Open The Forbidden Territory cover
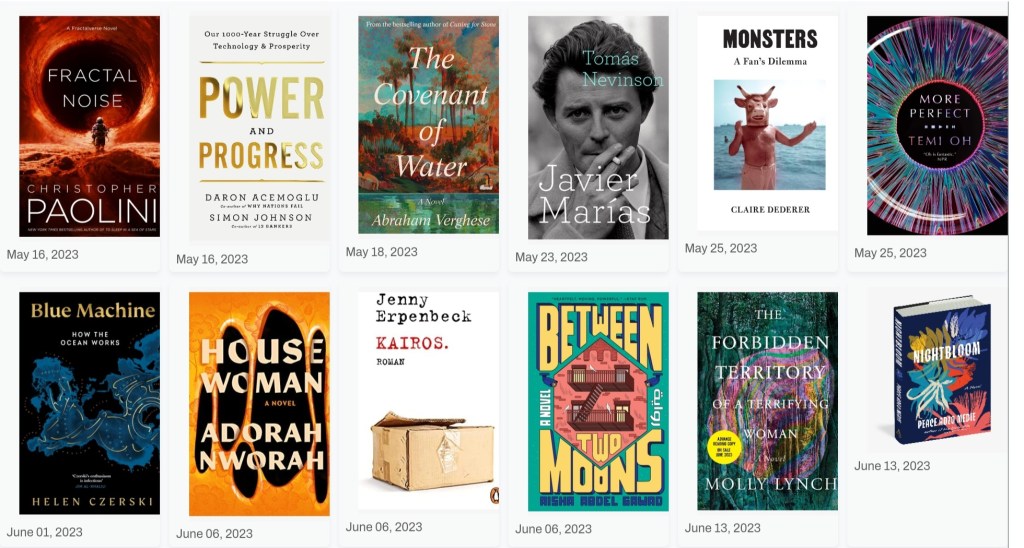This screenshot has height=548, width=1024. (x=767, y=401)
